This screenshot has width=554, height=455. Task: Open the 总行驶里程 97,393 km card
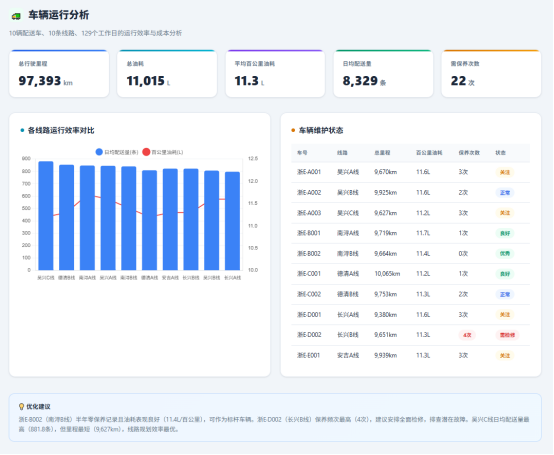point(59,74)
